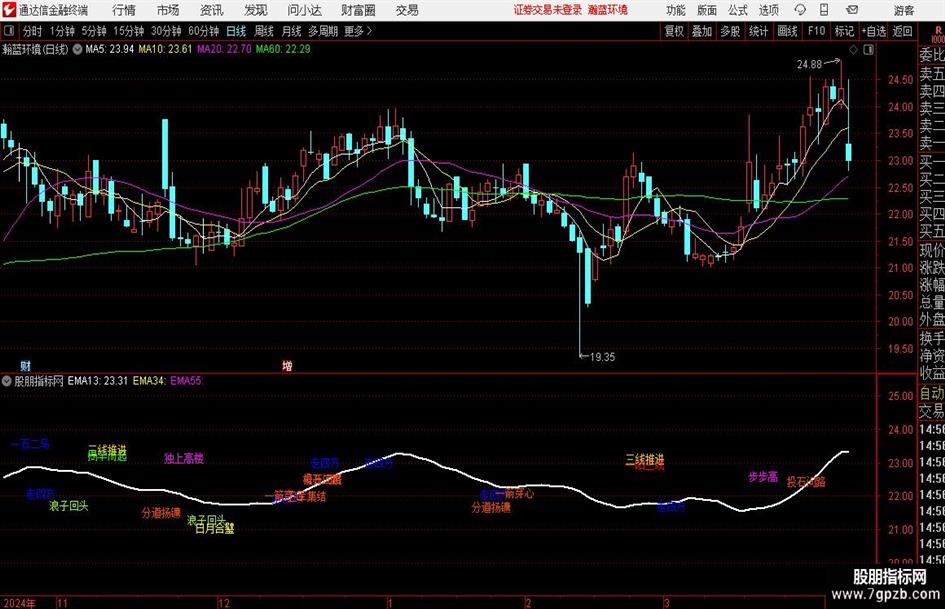Screen dimensions: 945x609
Task: Switch to the 分时 chart tab
Action: (33, 31)
